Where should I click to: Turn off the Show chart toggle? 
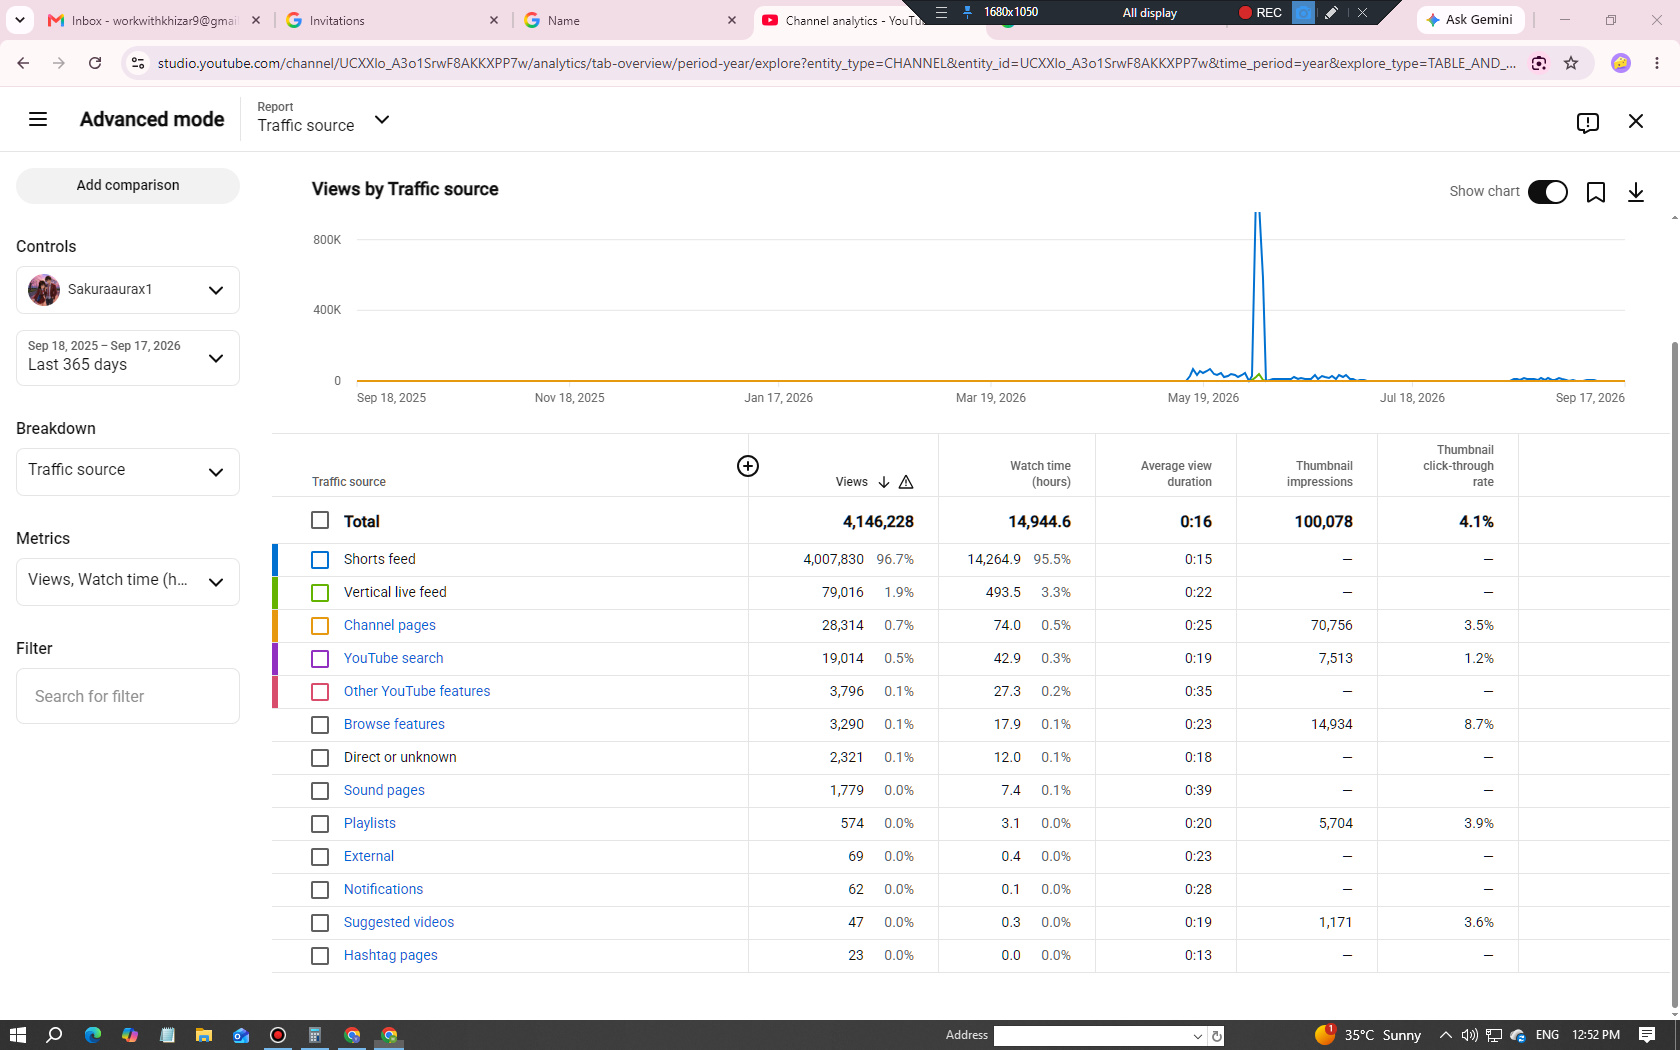coord(1547,192)
